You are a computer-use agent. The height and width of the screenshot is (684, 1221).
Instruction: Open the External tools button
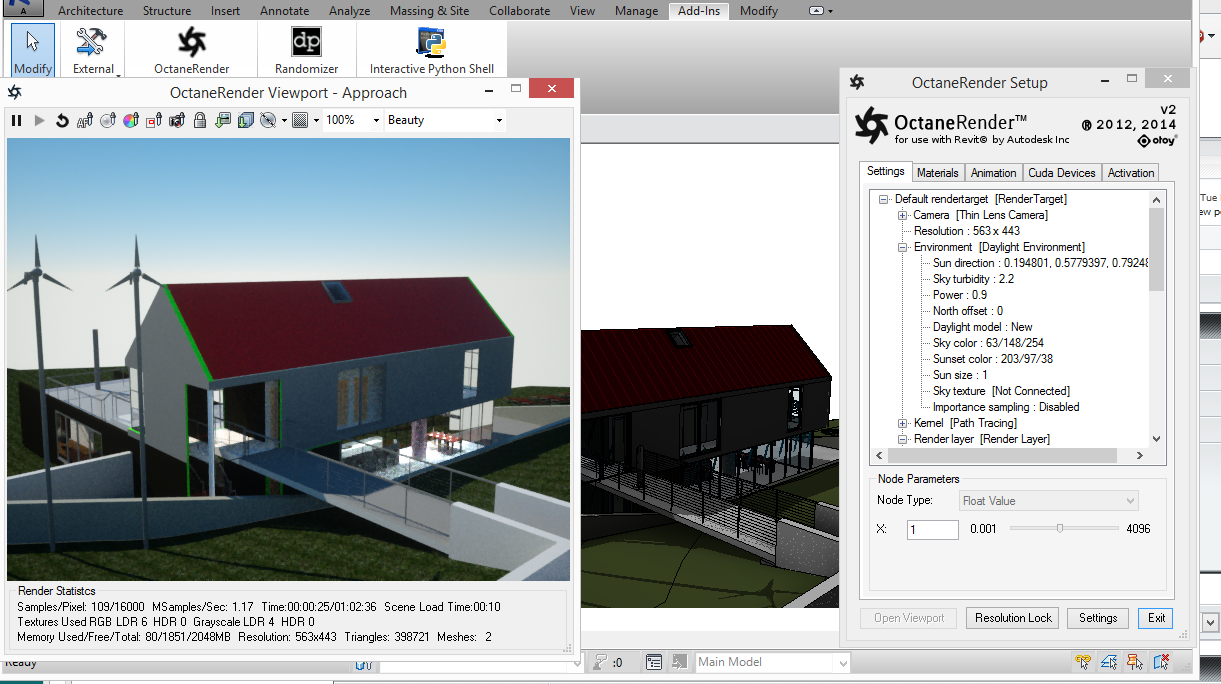coord(93,49)
